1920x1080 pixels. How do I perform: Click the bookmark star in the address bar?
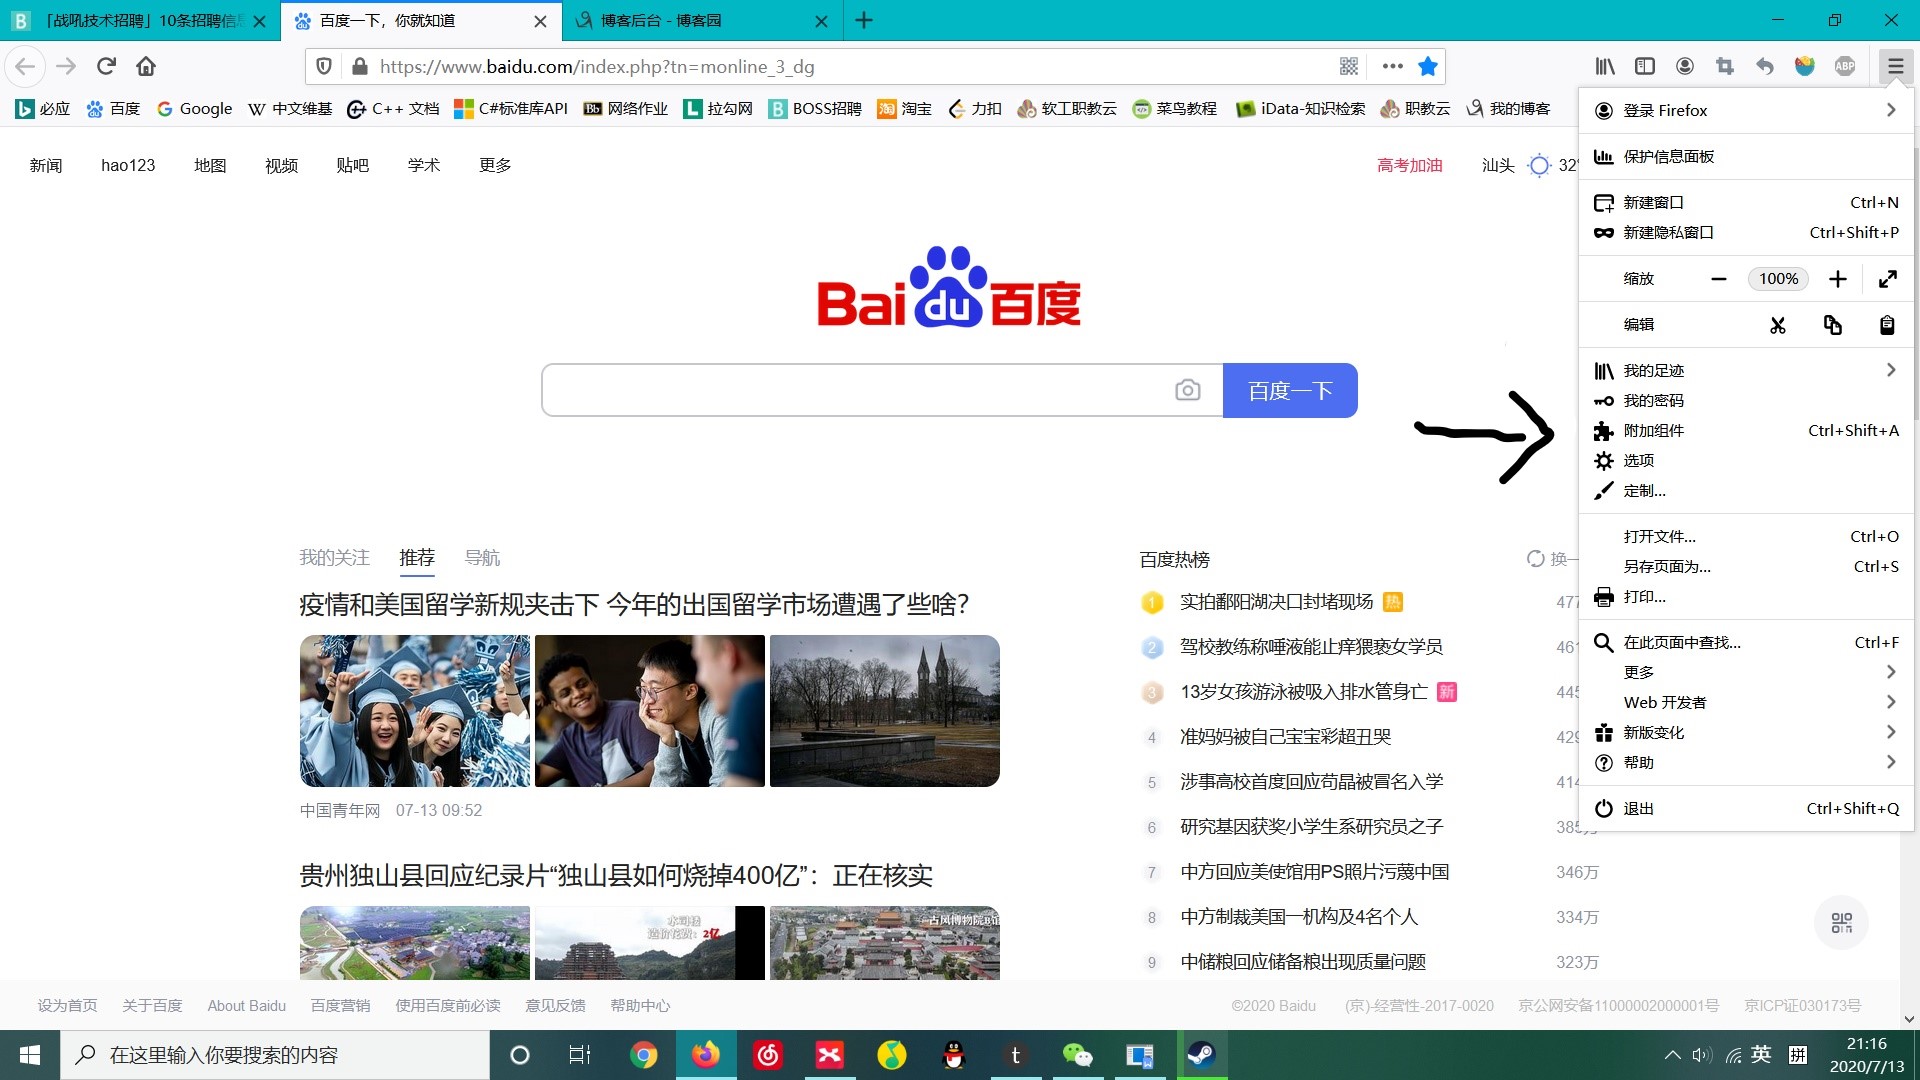1428,66
